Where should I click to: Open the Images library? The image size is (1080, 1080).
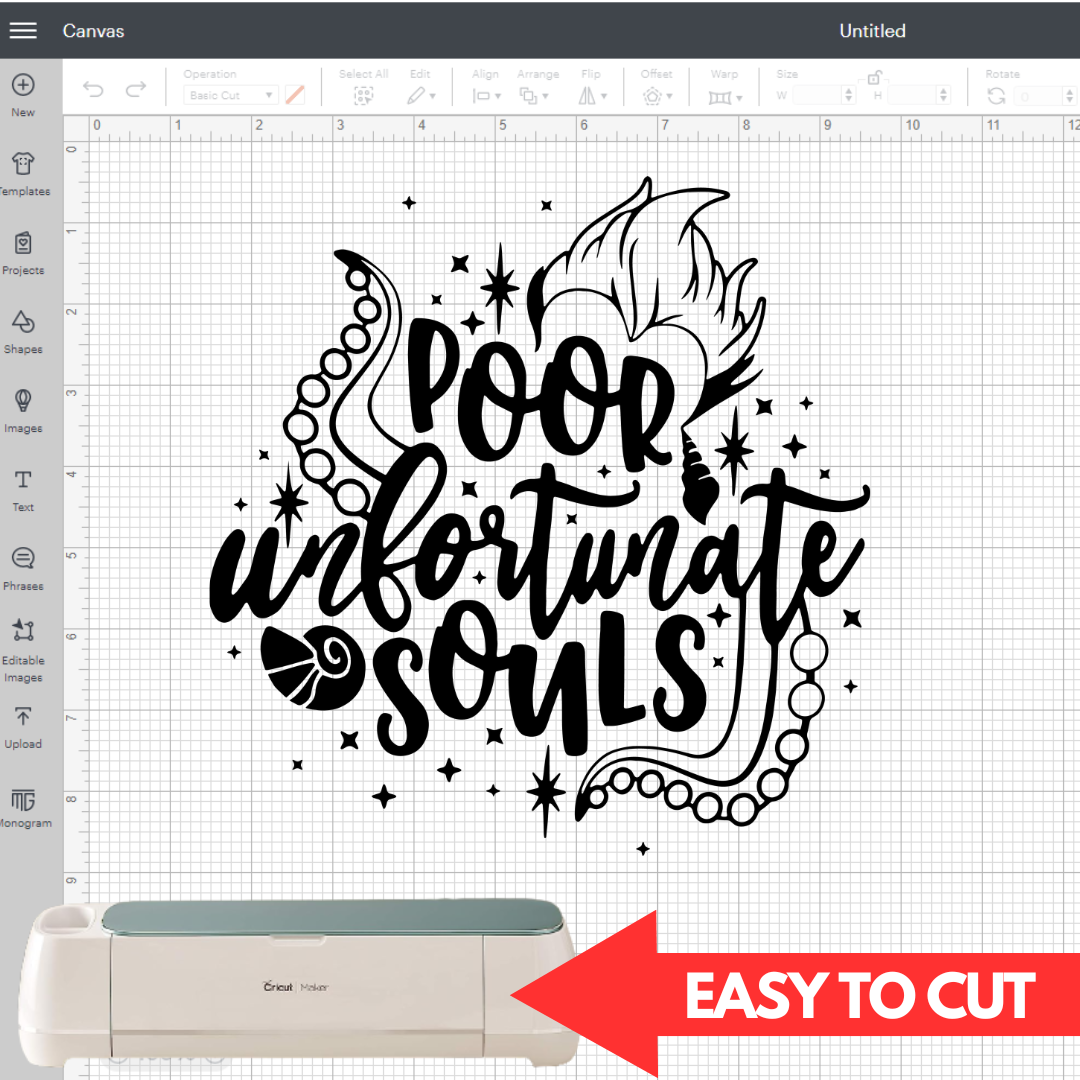tap(23, 411)
